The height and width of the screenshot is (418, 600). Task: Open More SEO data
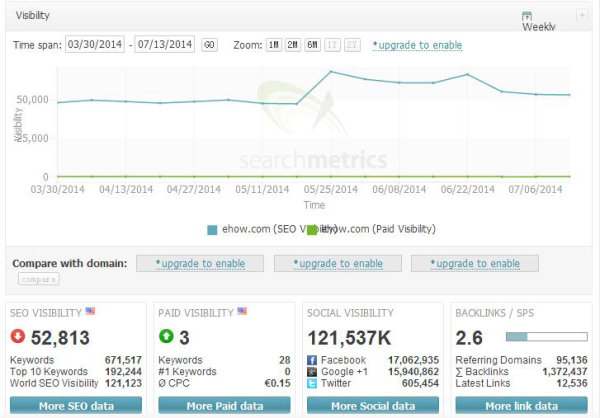[75, 405]
